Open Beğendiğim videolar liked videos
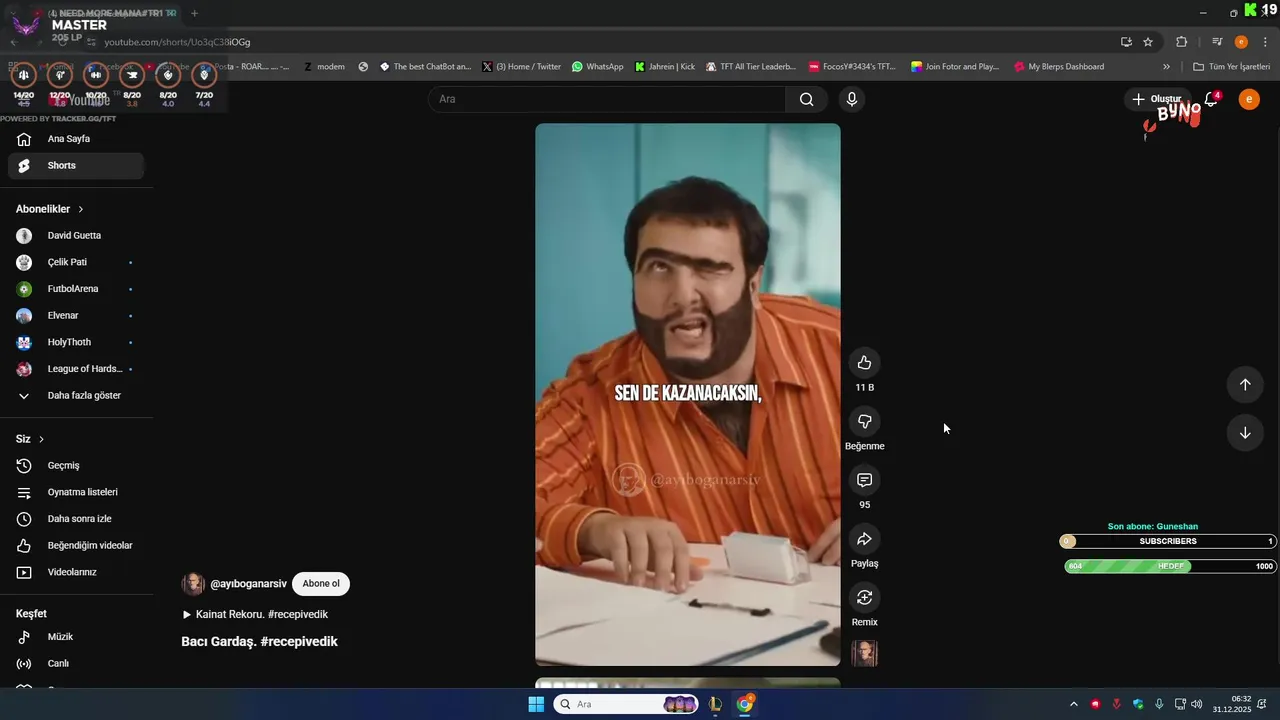The image size is (1280, 720). [76, 546]
